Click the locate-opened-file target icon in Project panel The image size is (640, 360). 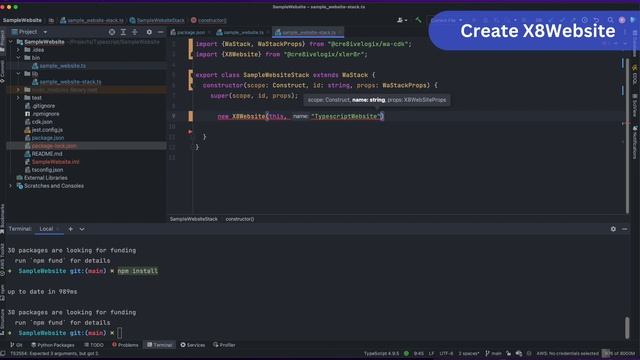(x=112, y=32)
